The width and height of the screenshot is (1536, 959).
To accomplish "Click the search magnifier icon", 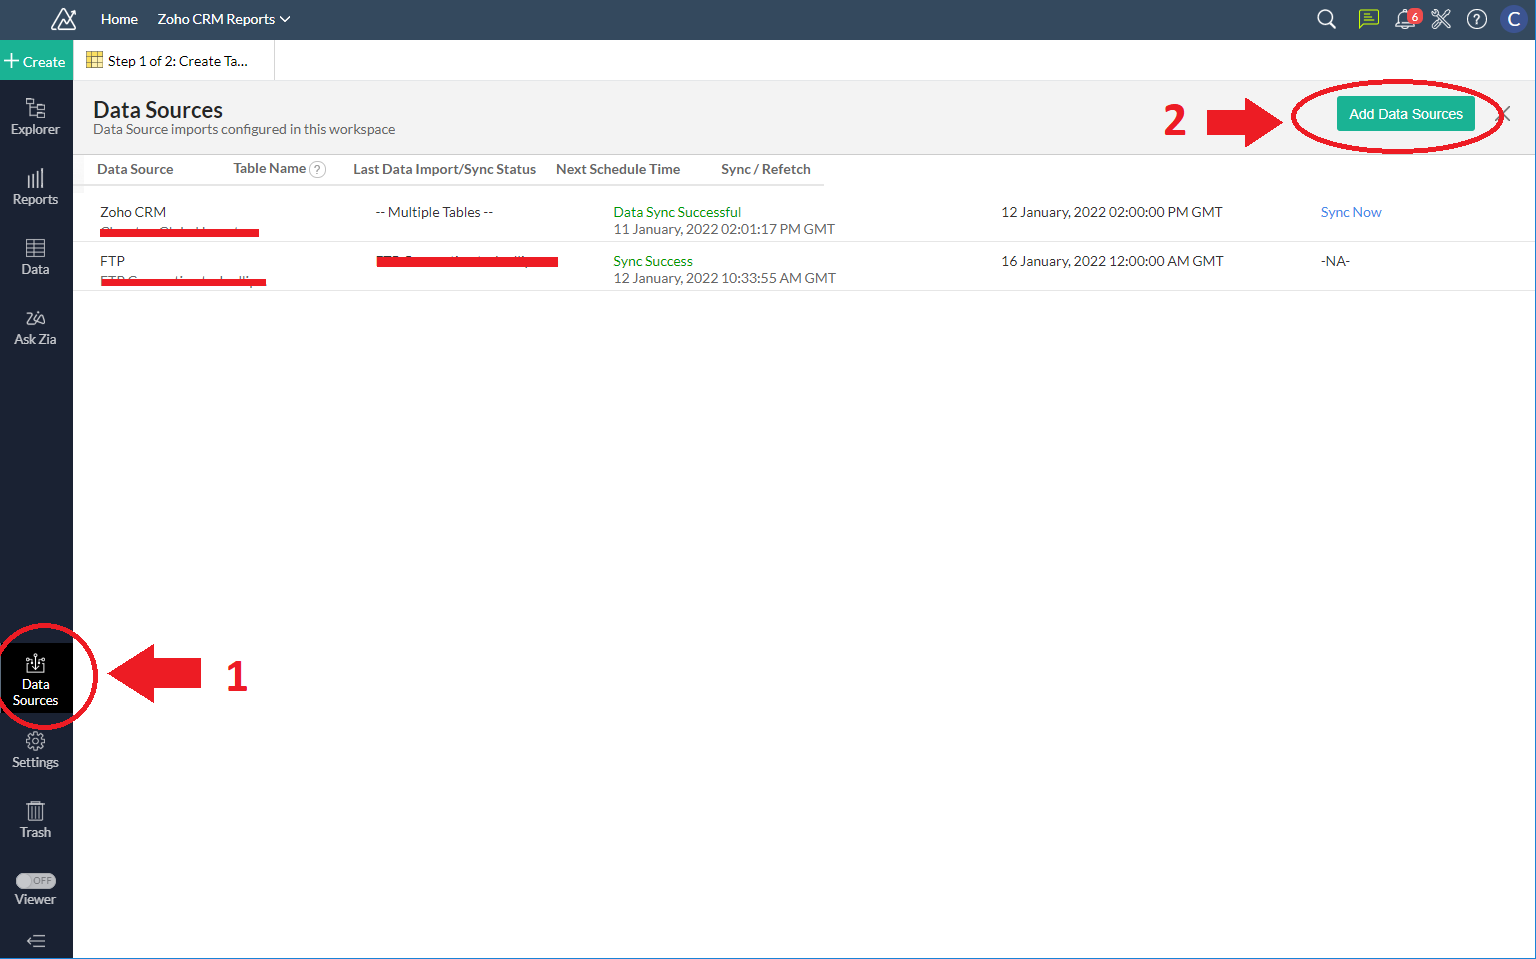I will click(x=1326, y=19).
